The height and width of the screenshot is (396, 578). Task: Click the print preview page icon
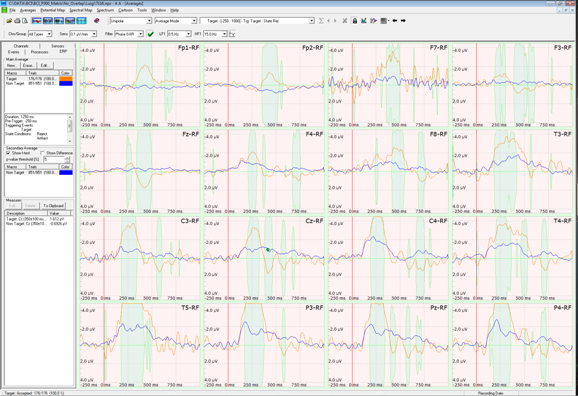(x=24, y=21)
